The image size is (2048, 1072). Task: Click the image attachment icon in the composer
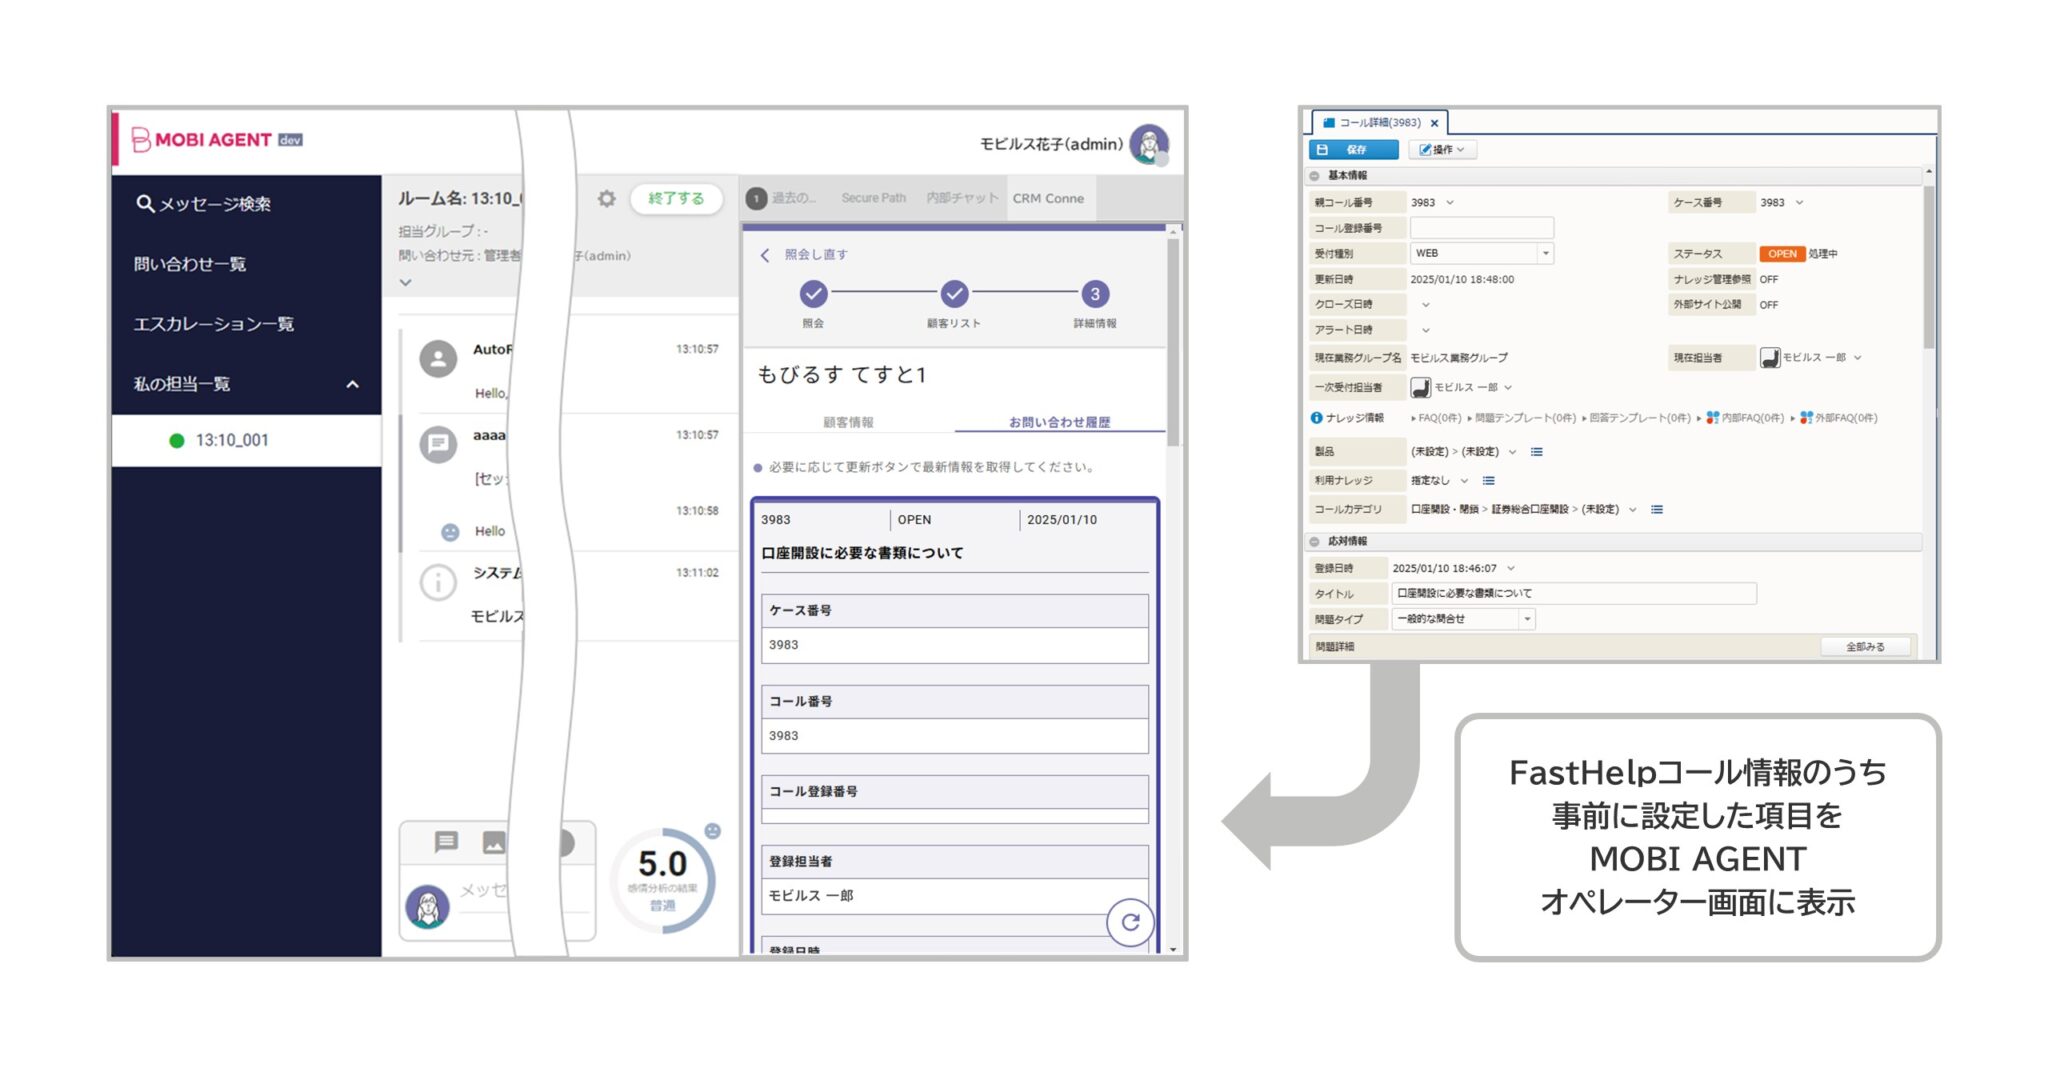[x=494, y=842]
